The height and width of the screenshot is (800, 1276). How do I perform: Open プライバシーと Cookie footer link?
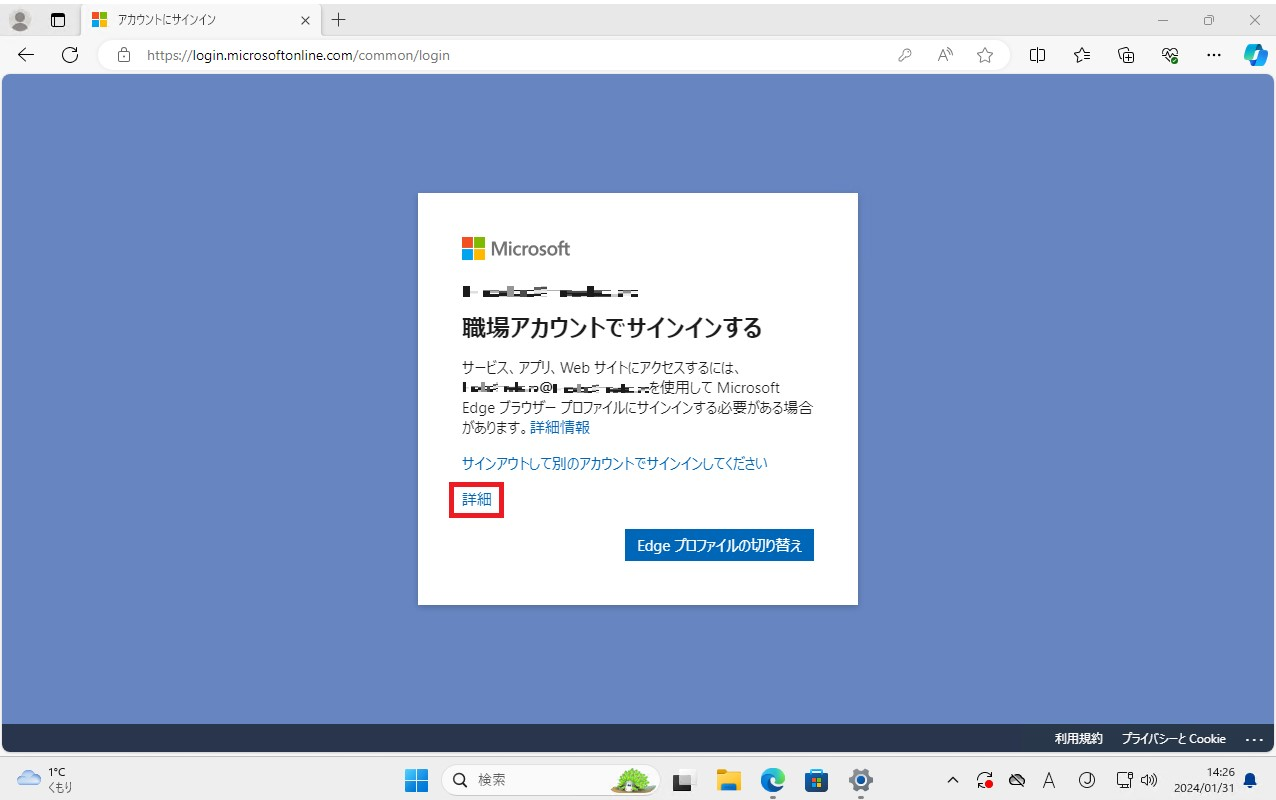1173,738
